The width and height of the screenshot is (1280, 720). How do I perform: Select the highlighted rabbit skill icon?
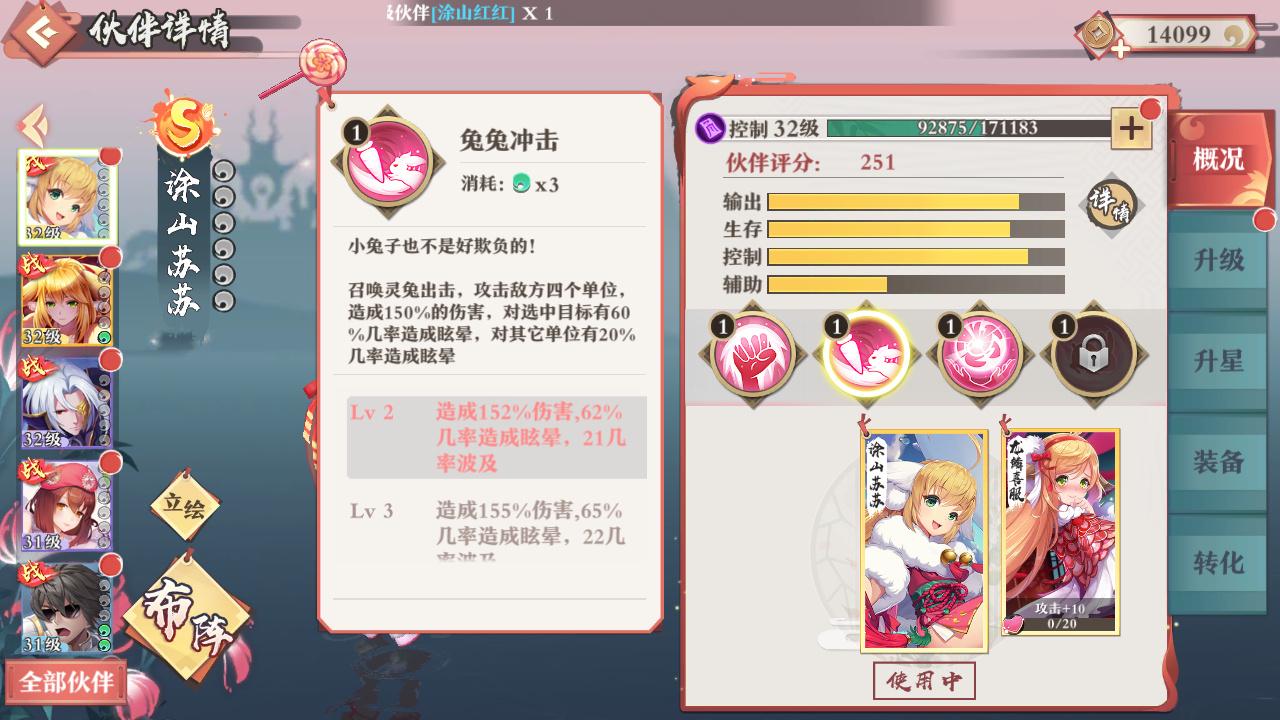(x=866, y=354)
